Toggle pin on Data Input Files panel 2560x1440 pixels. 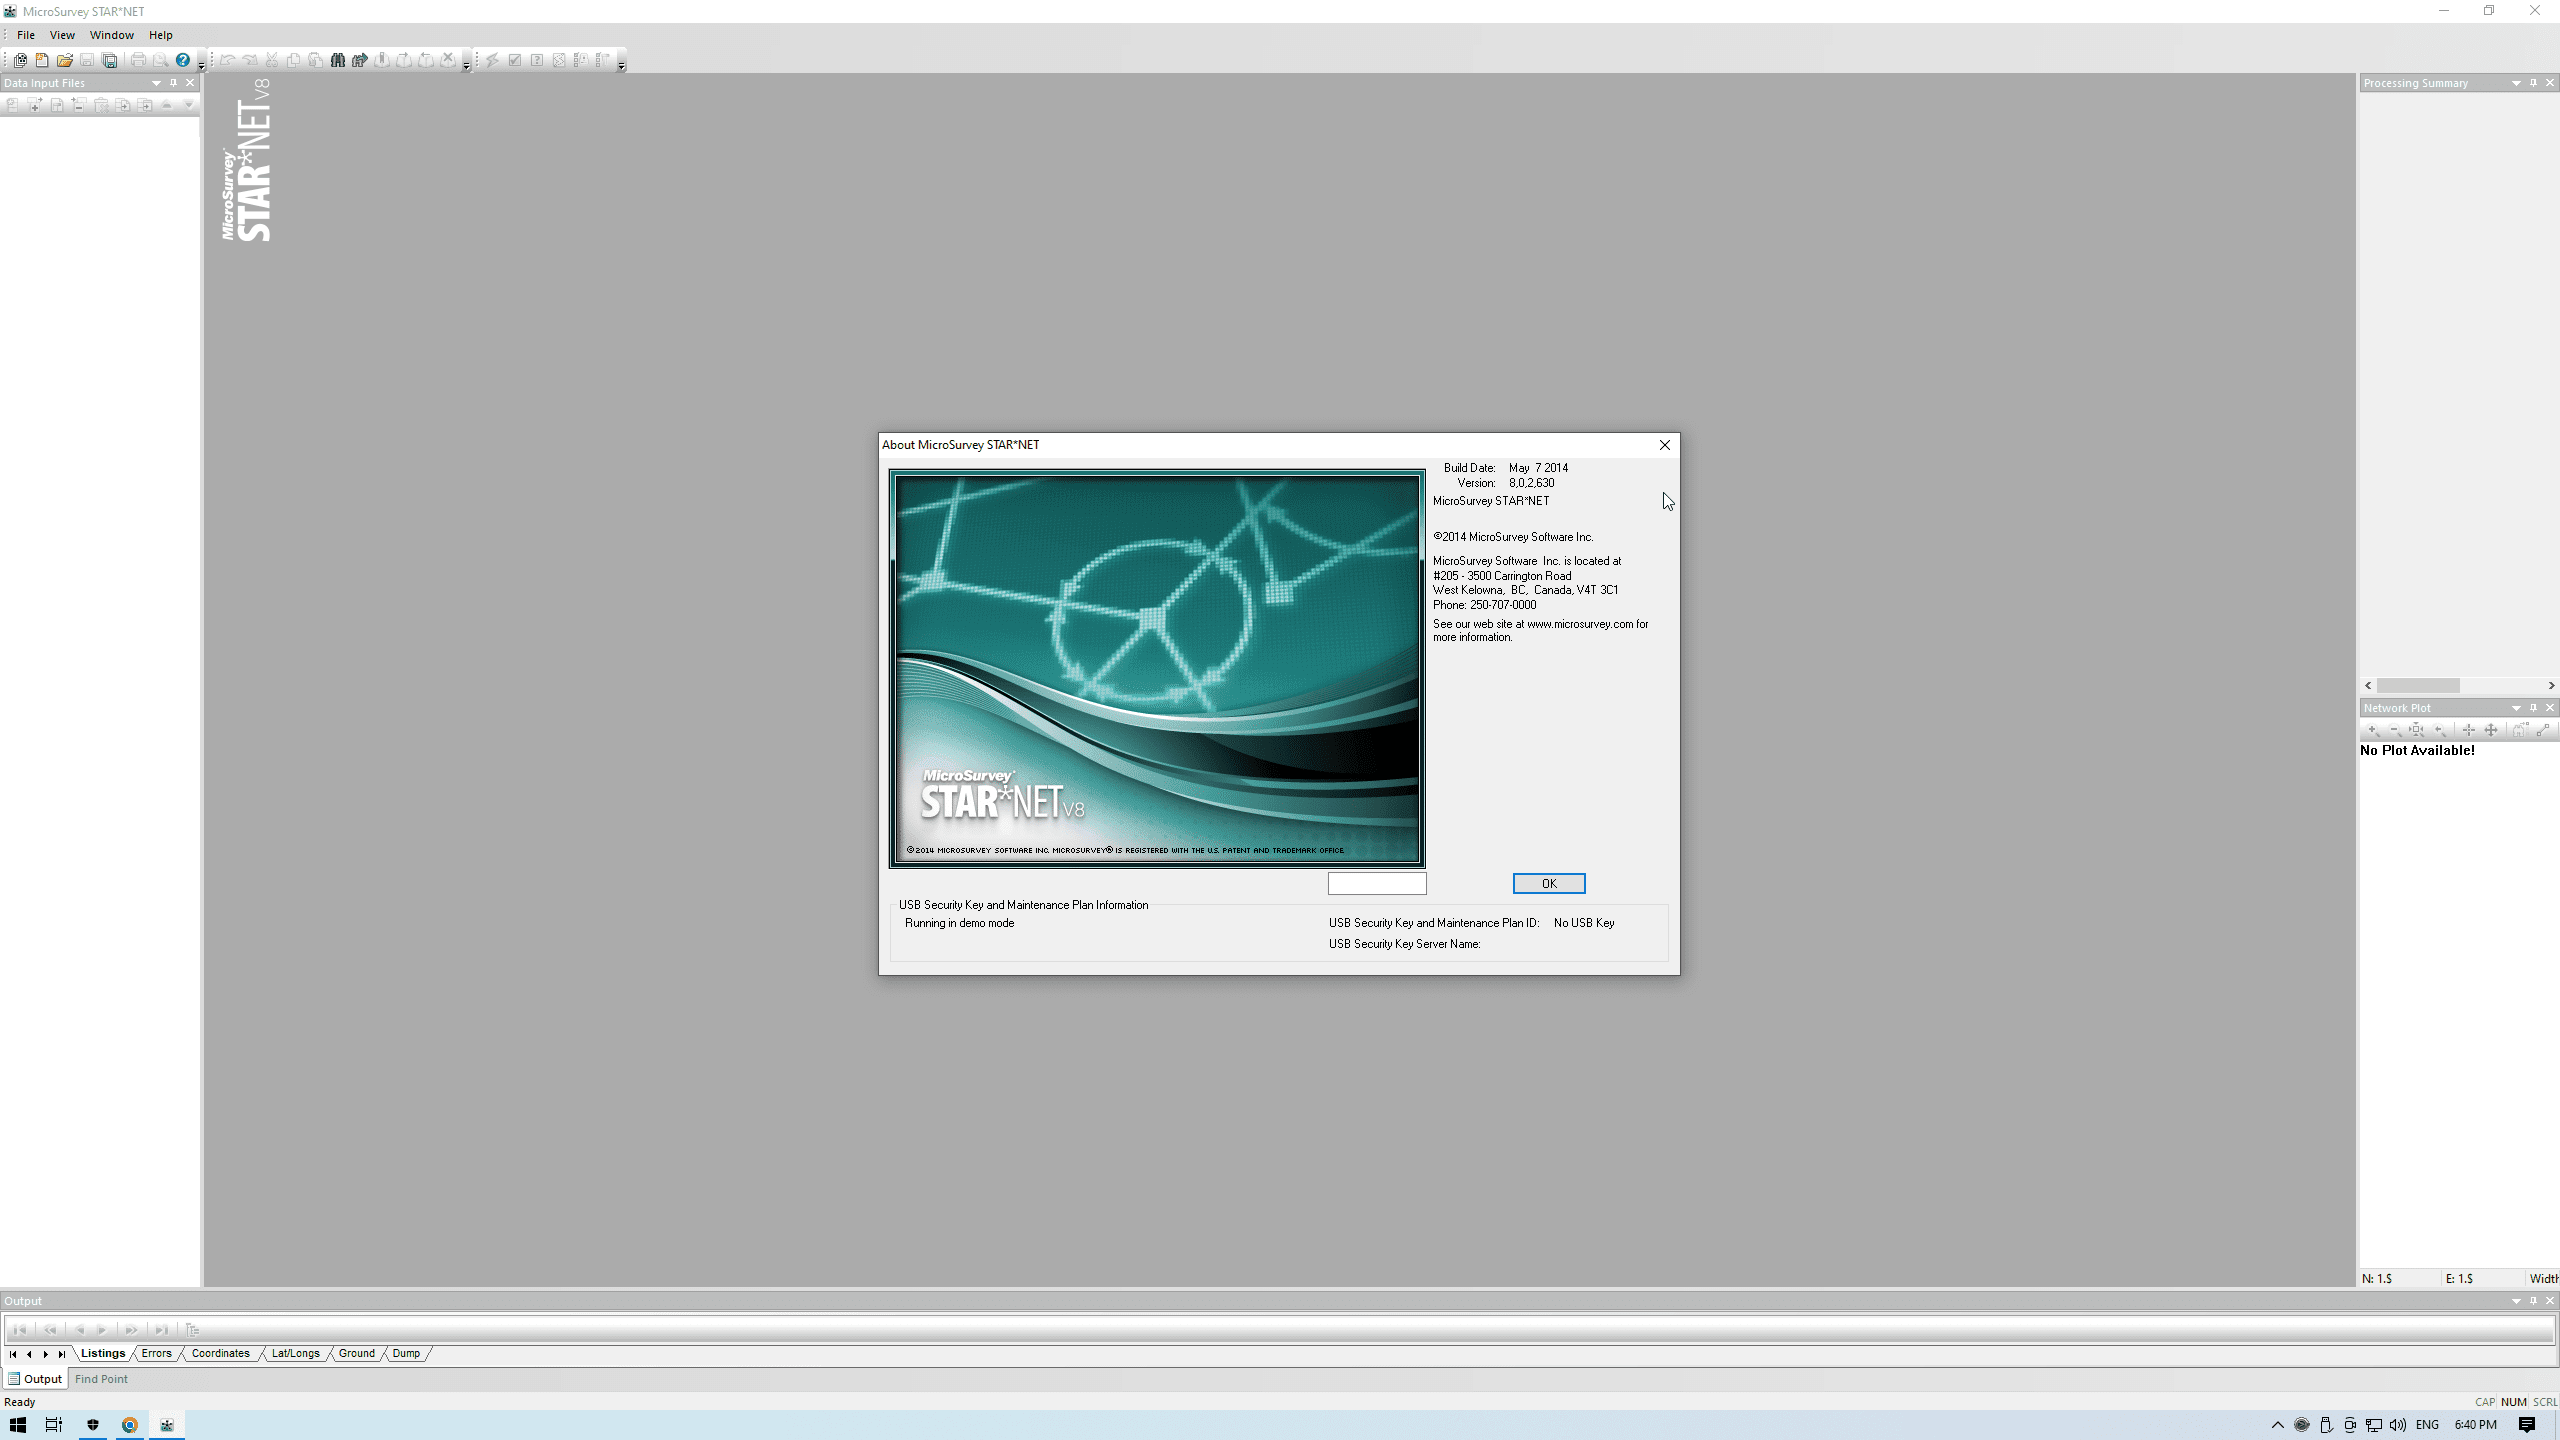(x=173, y=83)
